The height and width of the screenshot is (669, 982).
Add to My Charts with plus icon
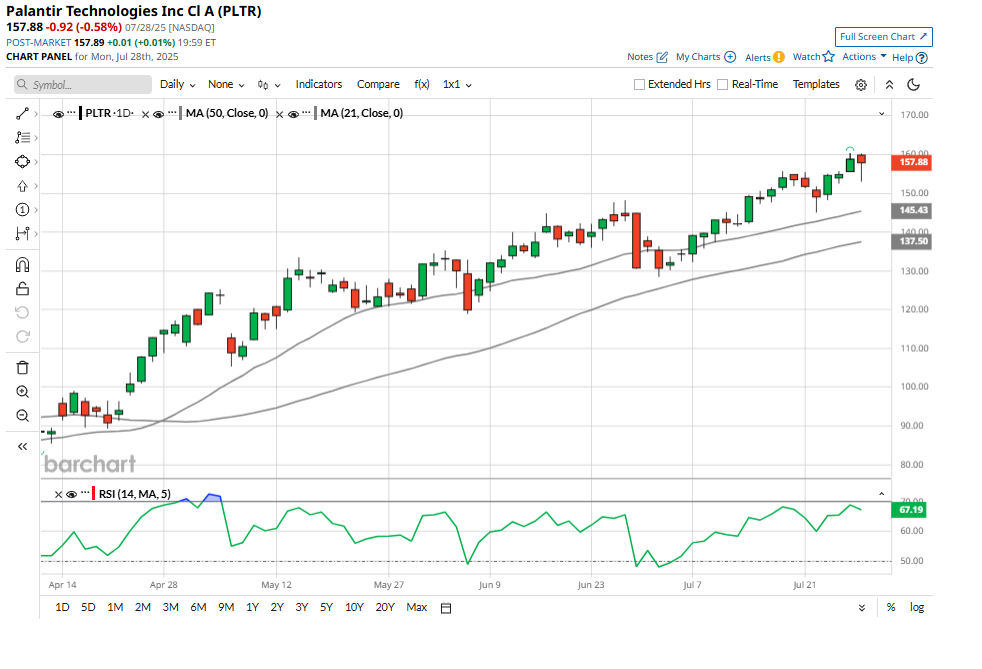click(x=730, y=57)
